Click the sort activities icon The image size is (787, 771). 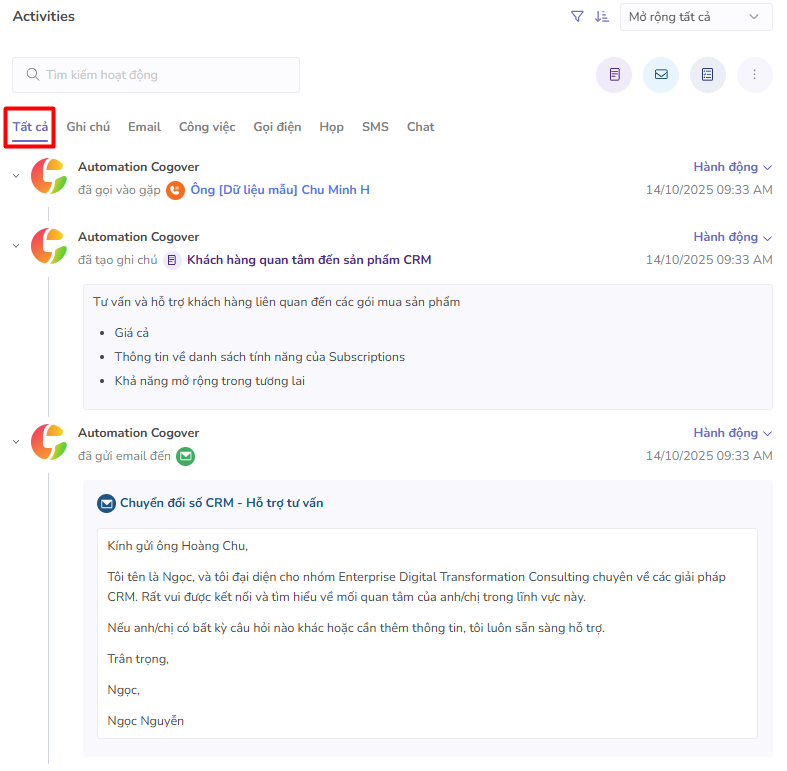(602, 16)
